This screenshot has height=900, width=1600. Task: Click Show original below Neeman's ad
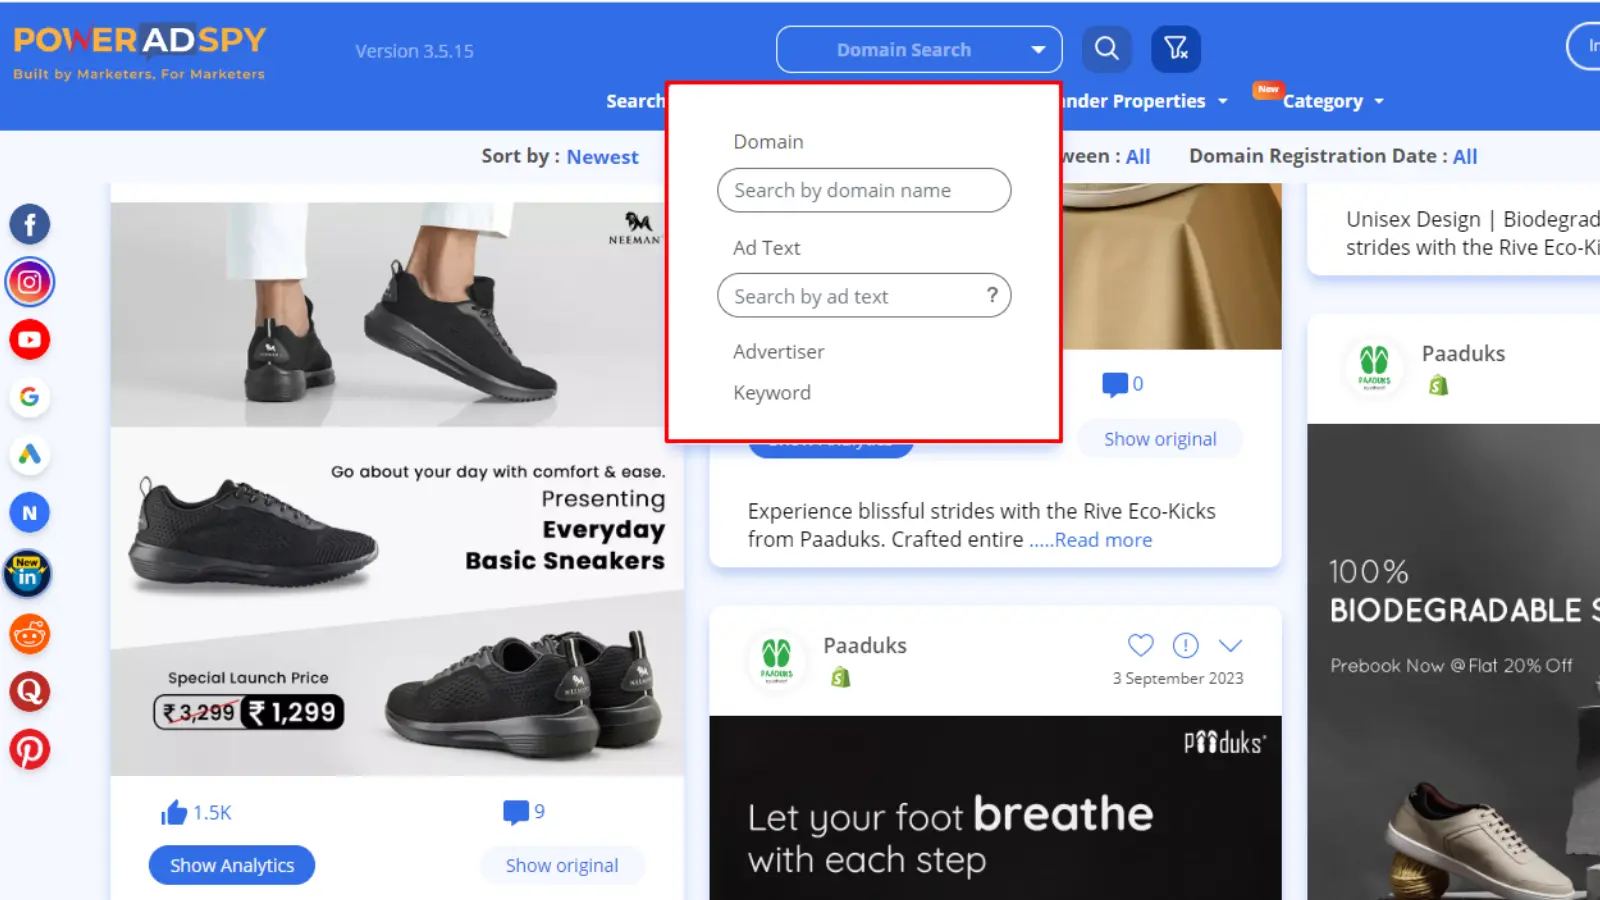pos(562,865)
